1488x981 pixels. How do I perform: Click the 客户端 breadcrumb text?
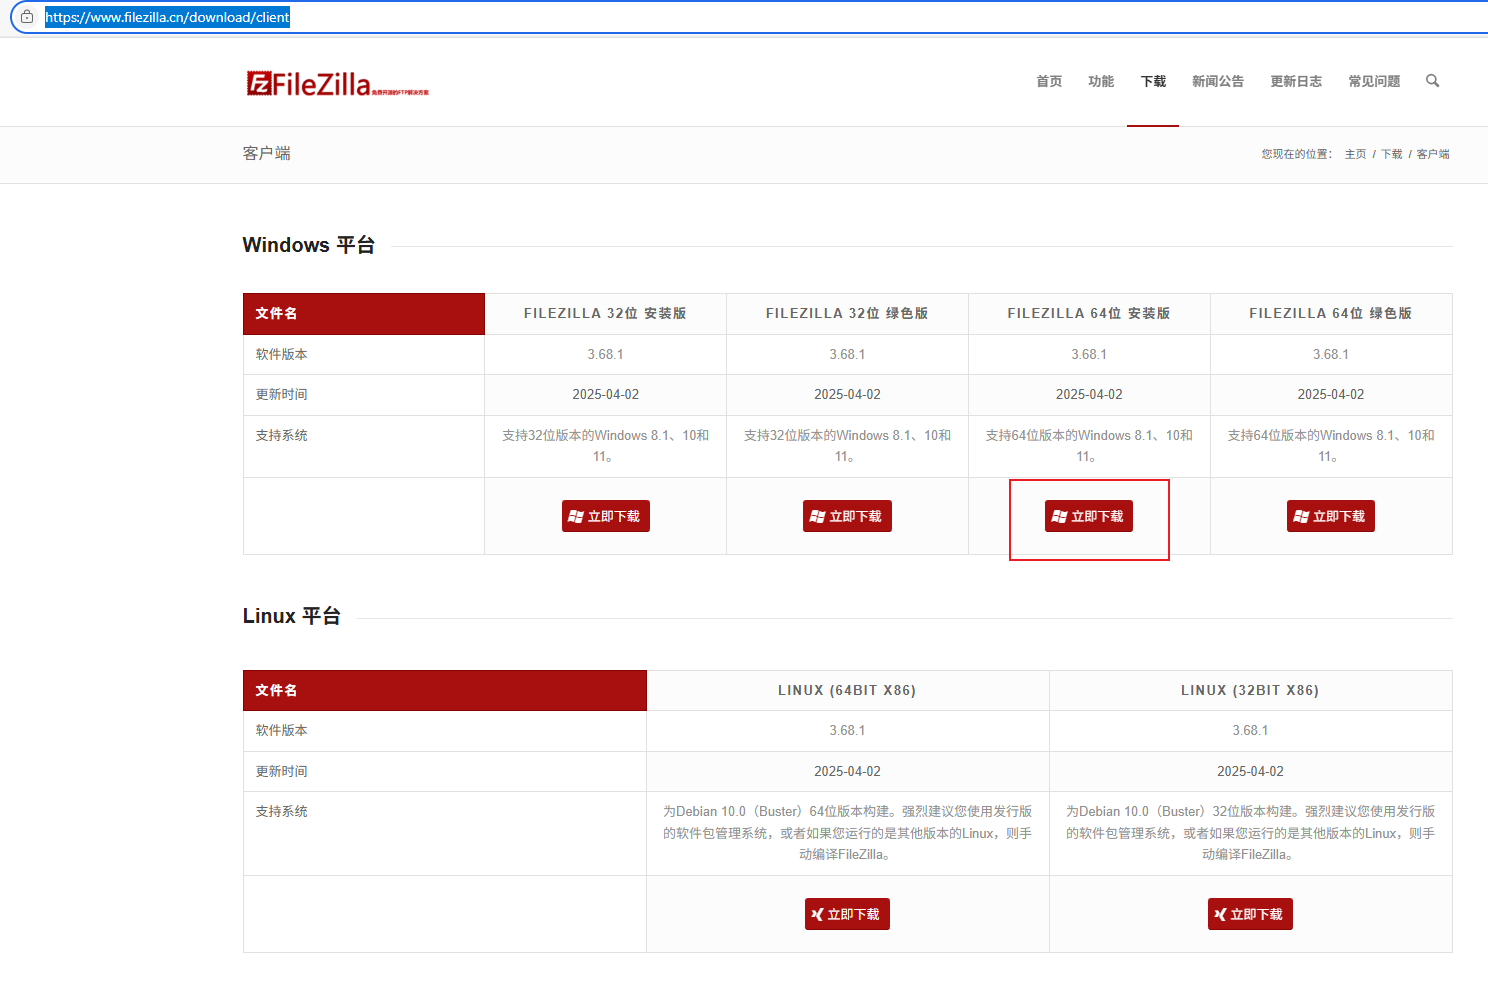pos(1433,154)
